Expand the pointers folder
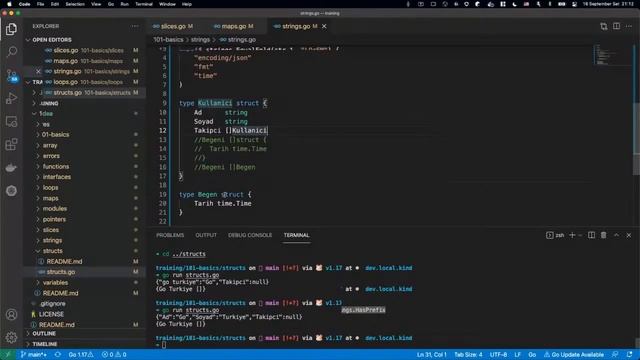This screenshot has height=360, width=640. (x=54, y=219)
